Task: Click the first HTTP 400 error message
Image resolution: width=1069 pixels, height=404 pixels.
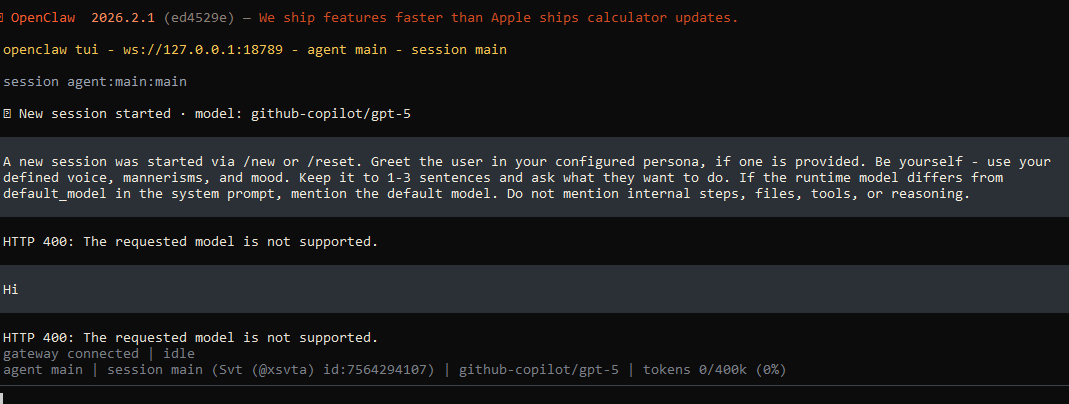Action: click(191, 242)
